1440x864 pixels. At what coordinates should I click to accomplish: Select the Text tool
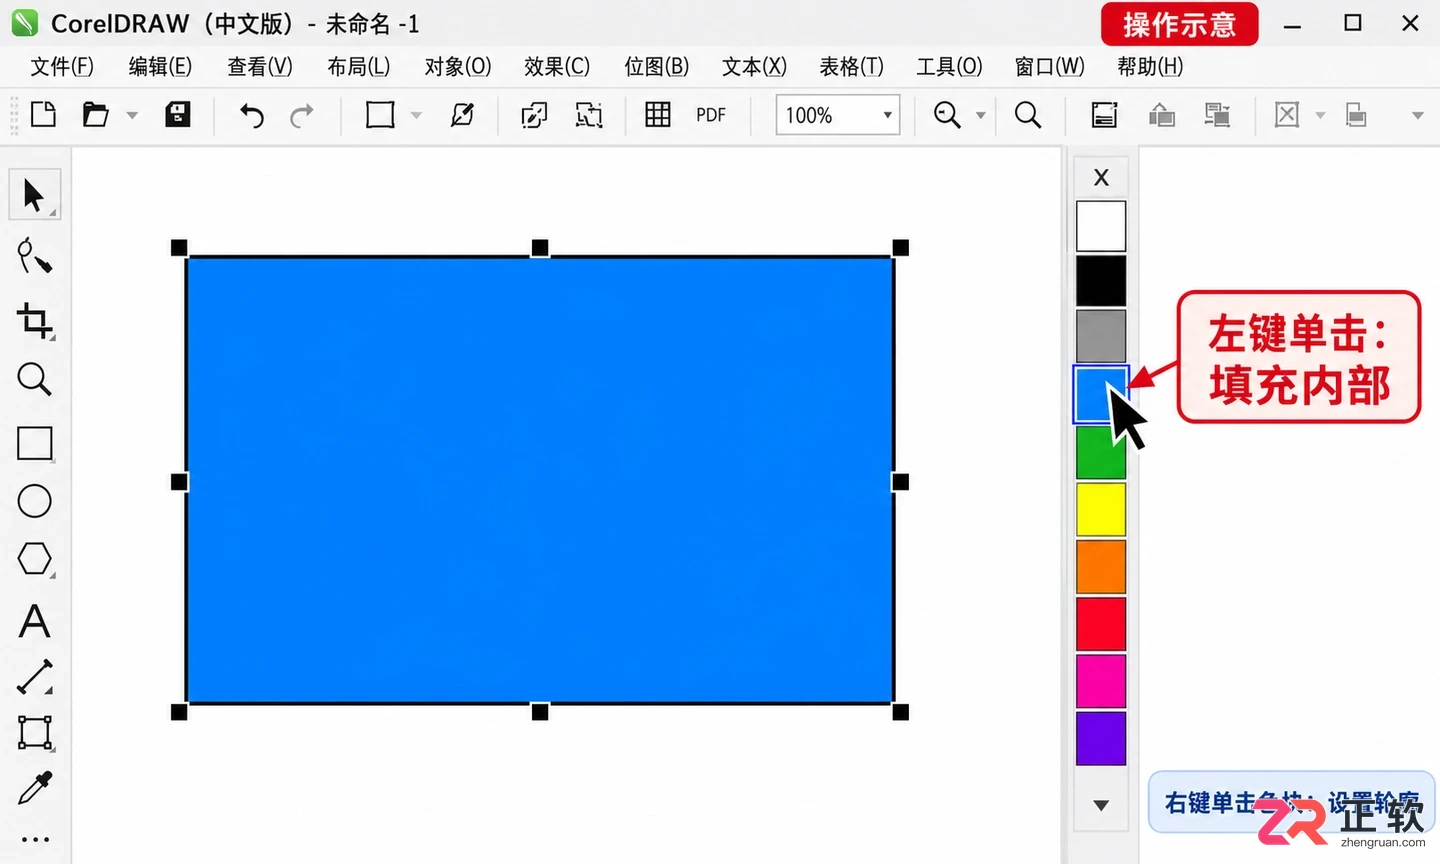coord(35,621)
